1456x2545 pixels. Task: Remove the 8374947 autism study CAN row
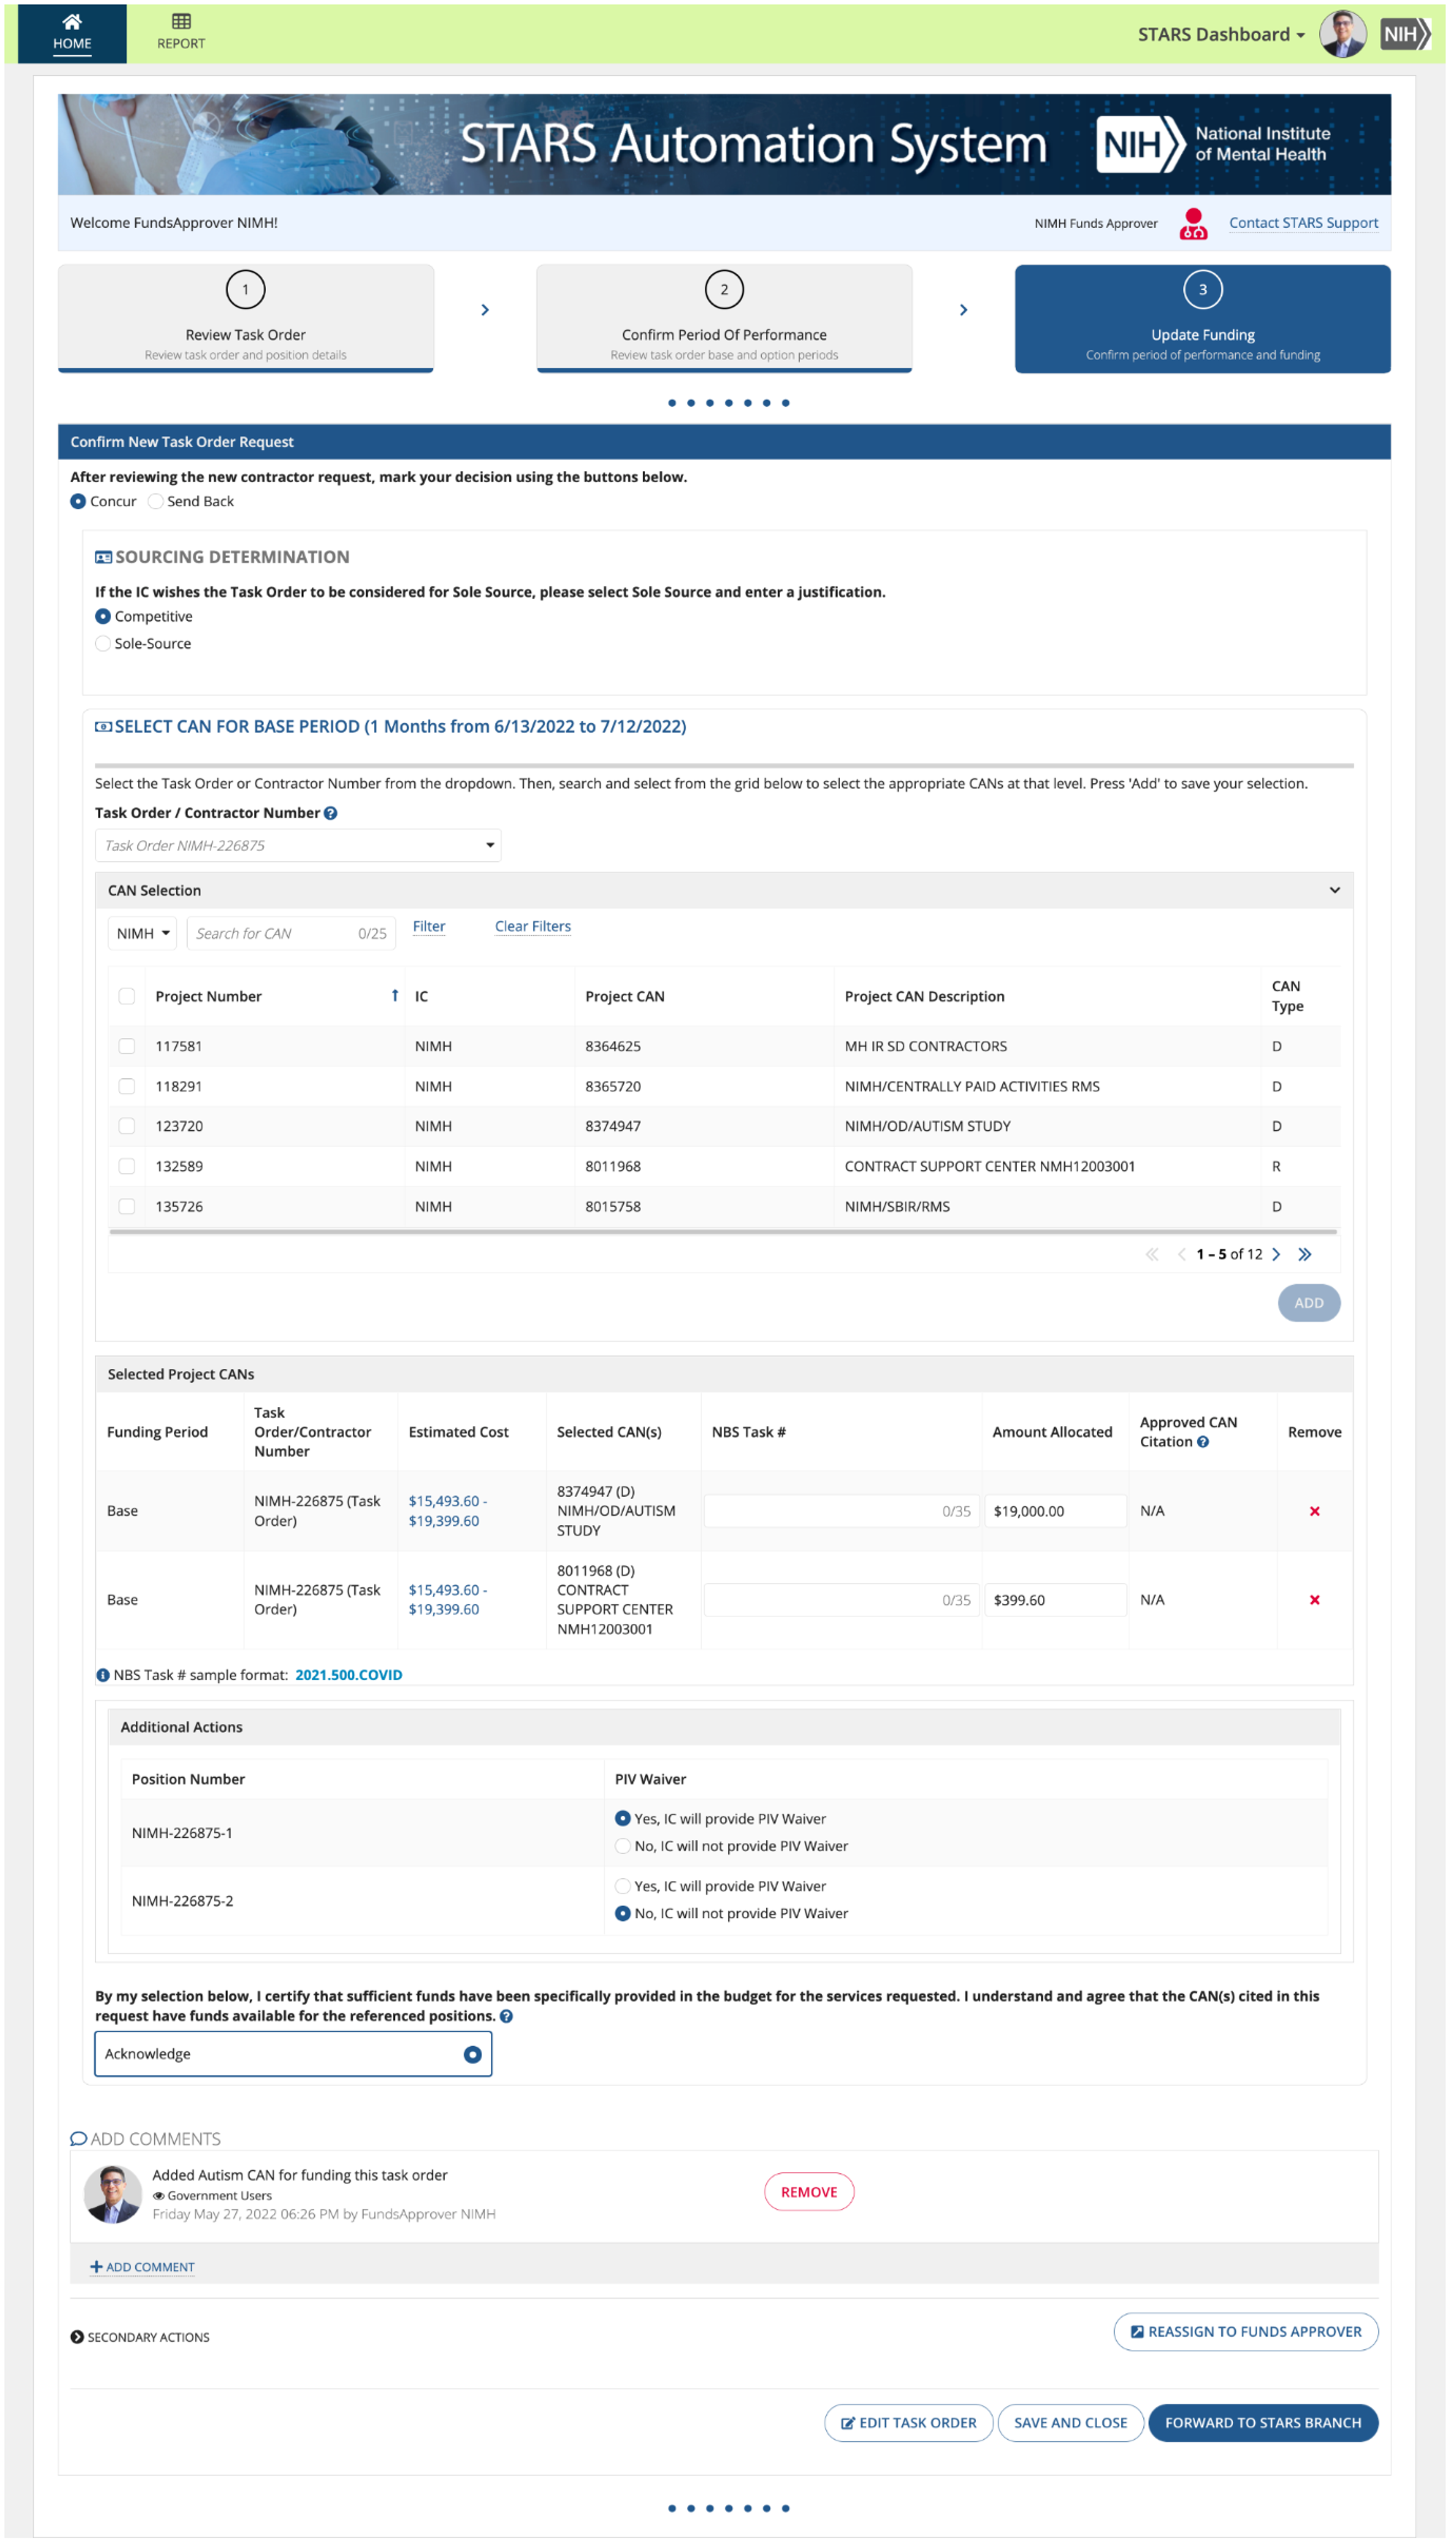[1315, 1511]
